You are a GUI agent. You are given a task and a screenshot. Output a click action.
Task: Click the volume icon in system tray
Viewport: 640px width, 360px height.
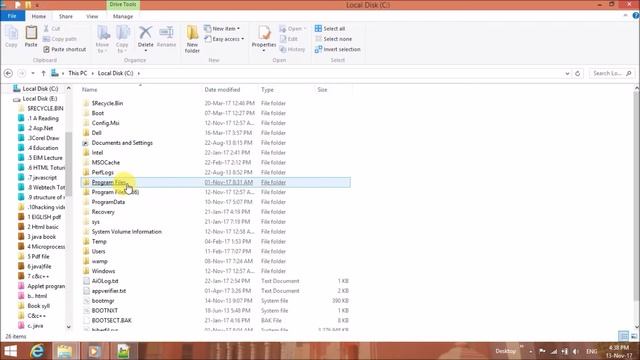click(575, 351)
